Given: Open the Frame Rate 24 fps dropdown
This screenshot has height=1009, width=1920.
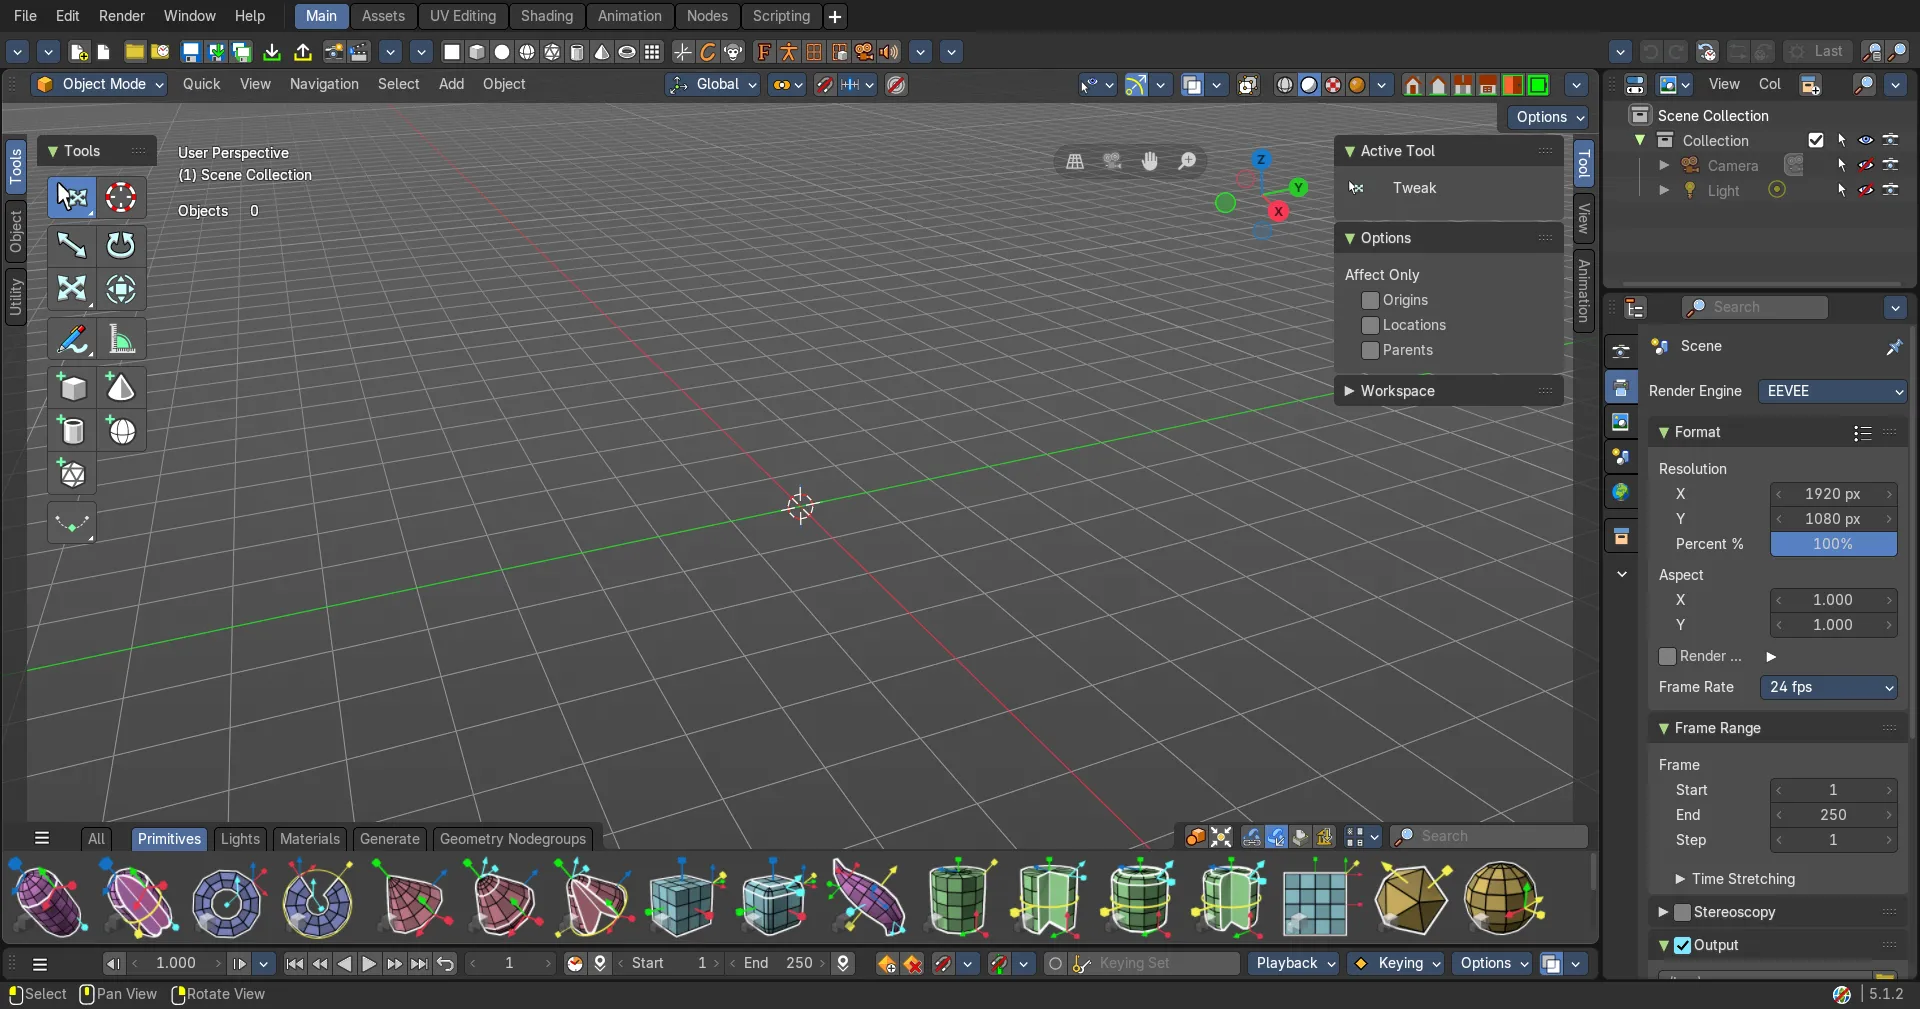Looking at the screenshot, I should [x=1828, y=687].
